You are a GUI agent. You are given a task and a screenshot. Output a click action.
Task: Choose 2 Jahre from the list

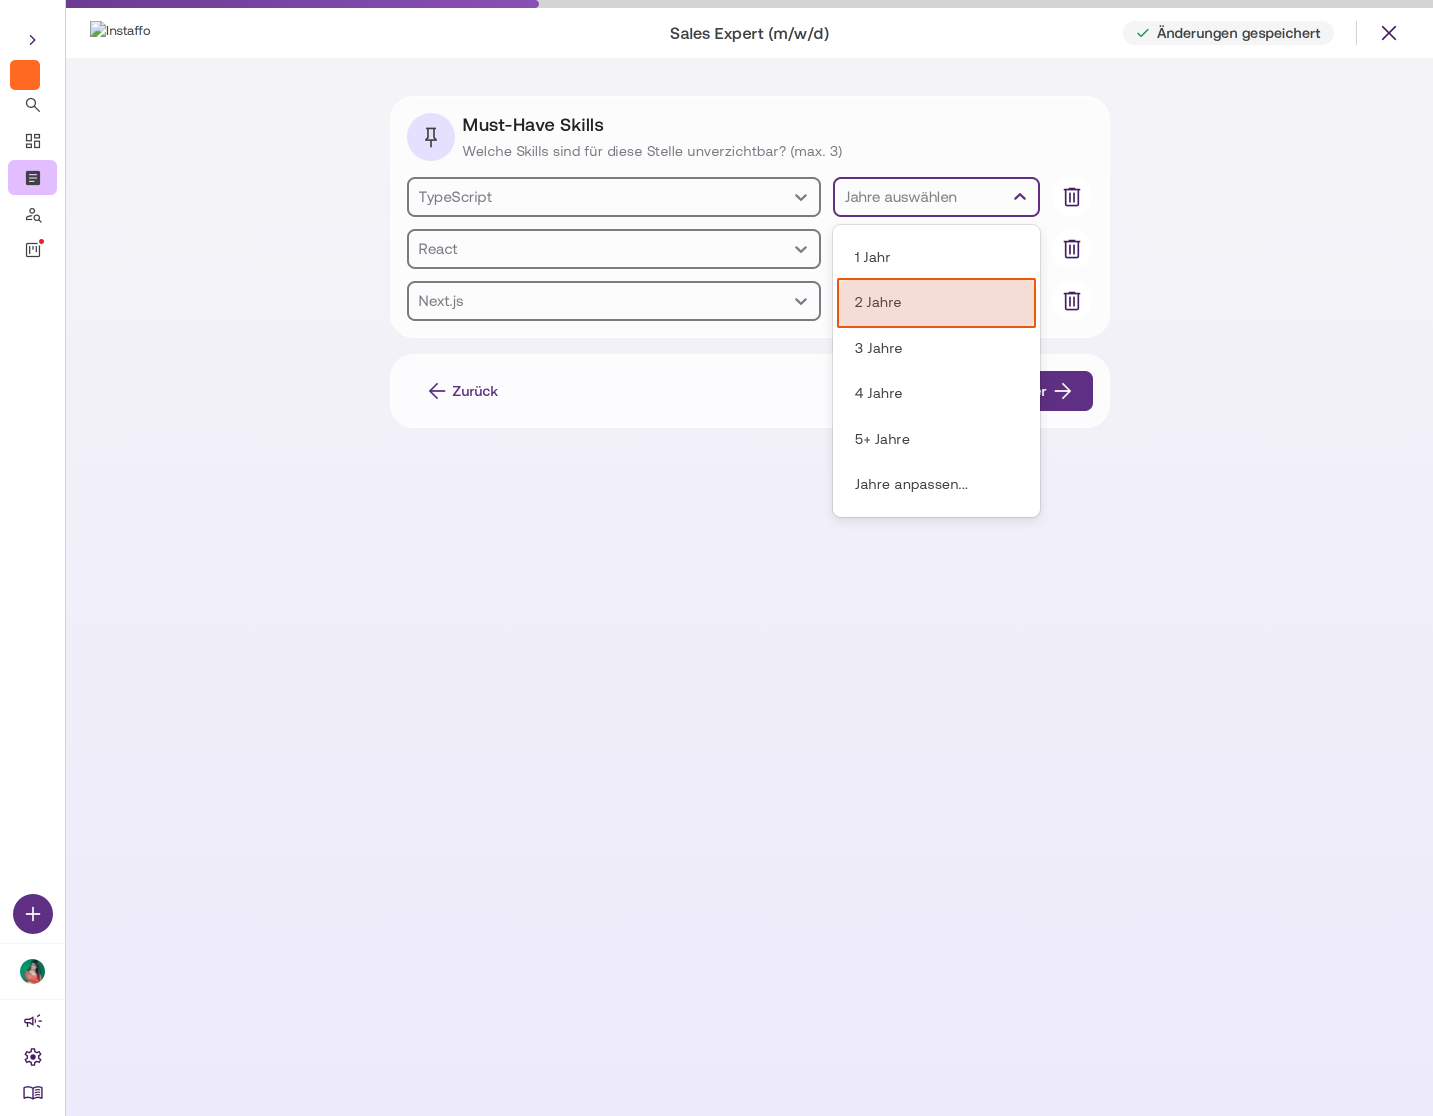click(936, 303)
